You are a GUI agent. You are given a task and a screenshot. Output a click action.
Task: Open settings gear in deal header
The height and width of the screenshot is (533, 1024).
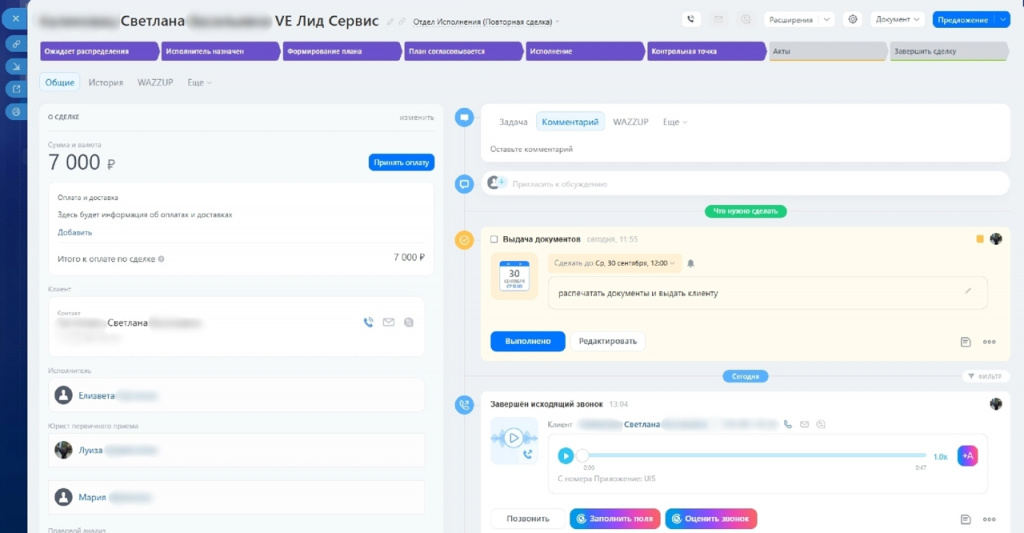point(852,20)
